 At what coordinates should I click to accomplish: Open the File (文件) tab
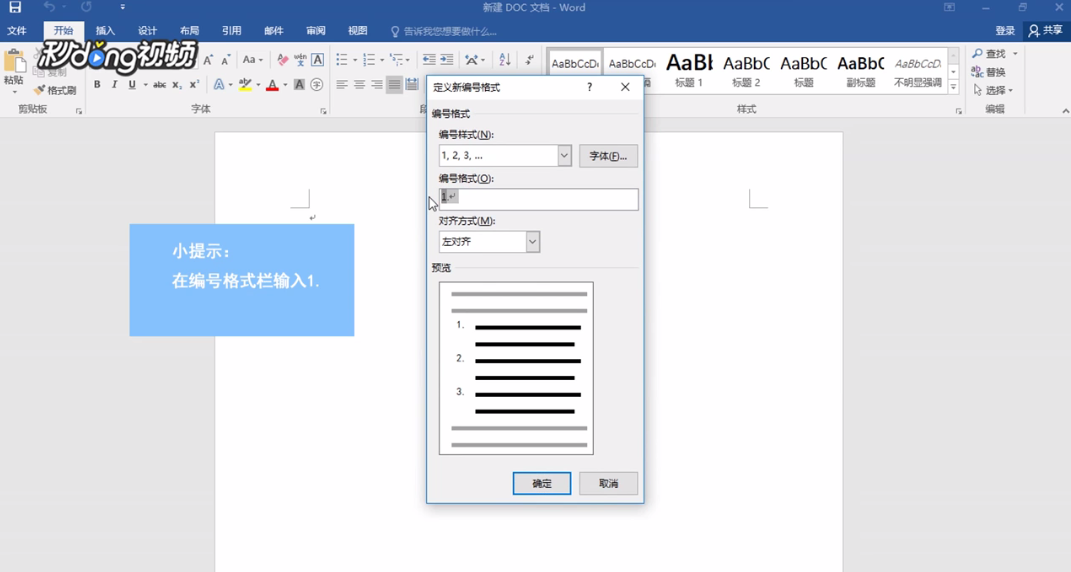point(16,31)
